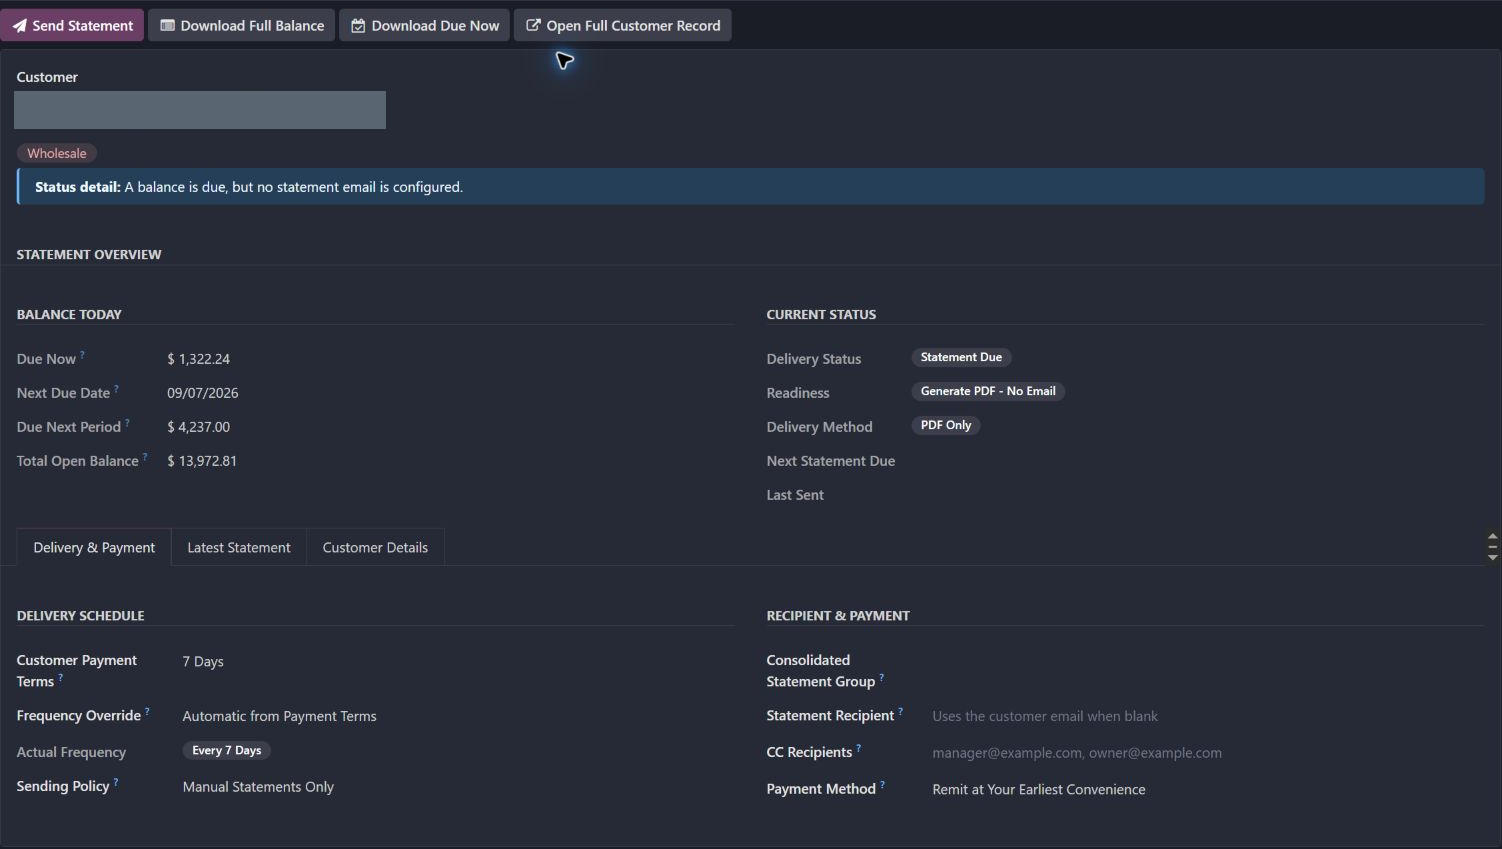Click the Open Full Customer Record external-link icon

pos(533,26)
